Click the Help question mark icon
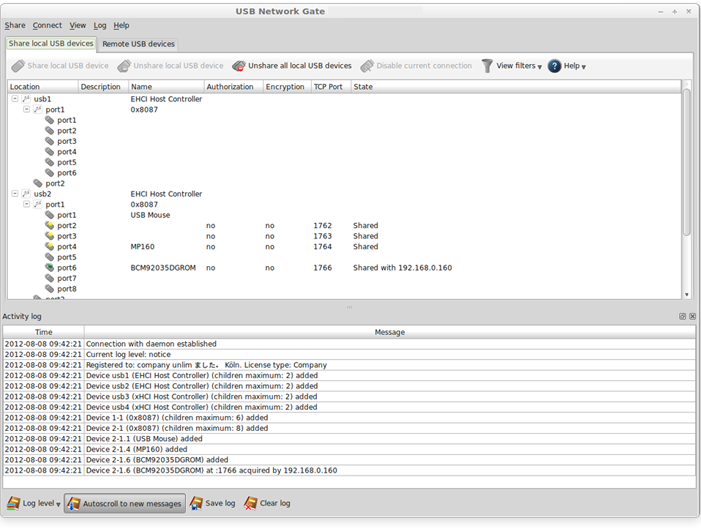The image size is (701, 529). tap(554, 66)
